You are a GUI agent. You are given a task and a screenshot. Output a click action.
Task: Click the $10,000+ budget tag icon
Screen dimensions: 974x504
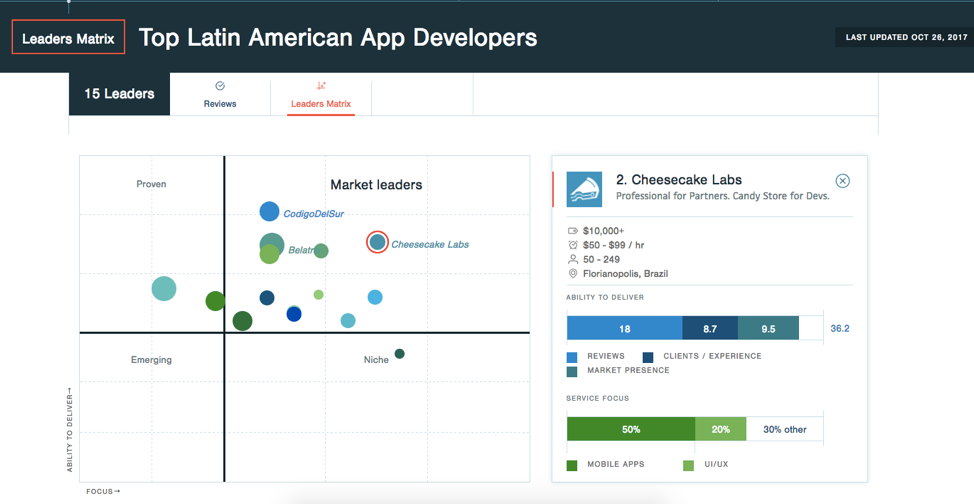point(573,231)
